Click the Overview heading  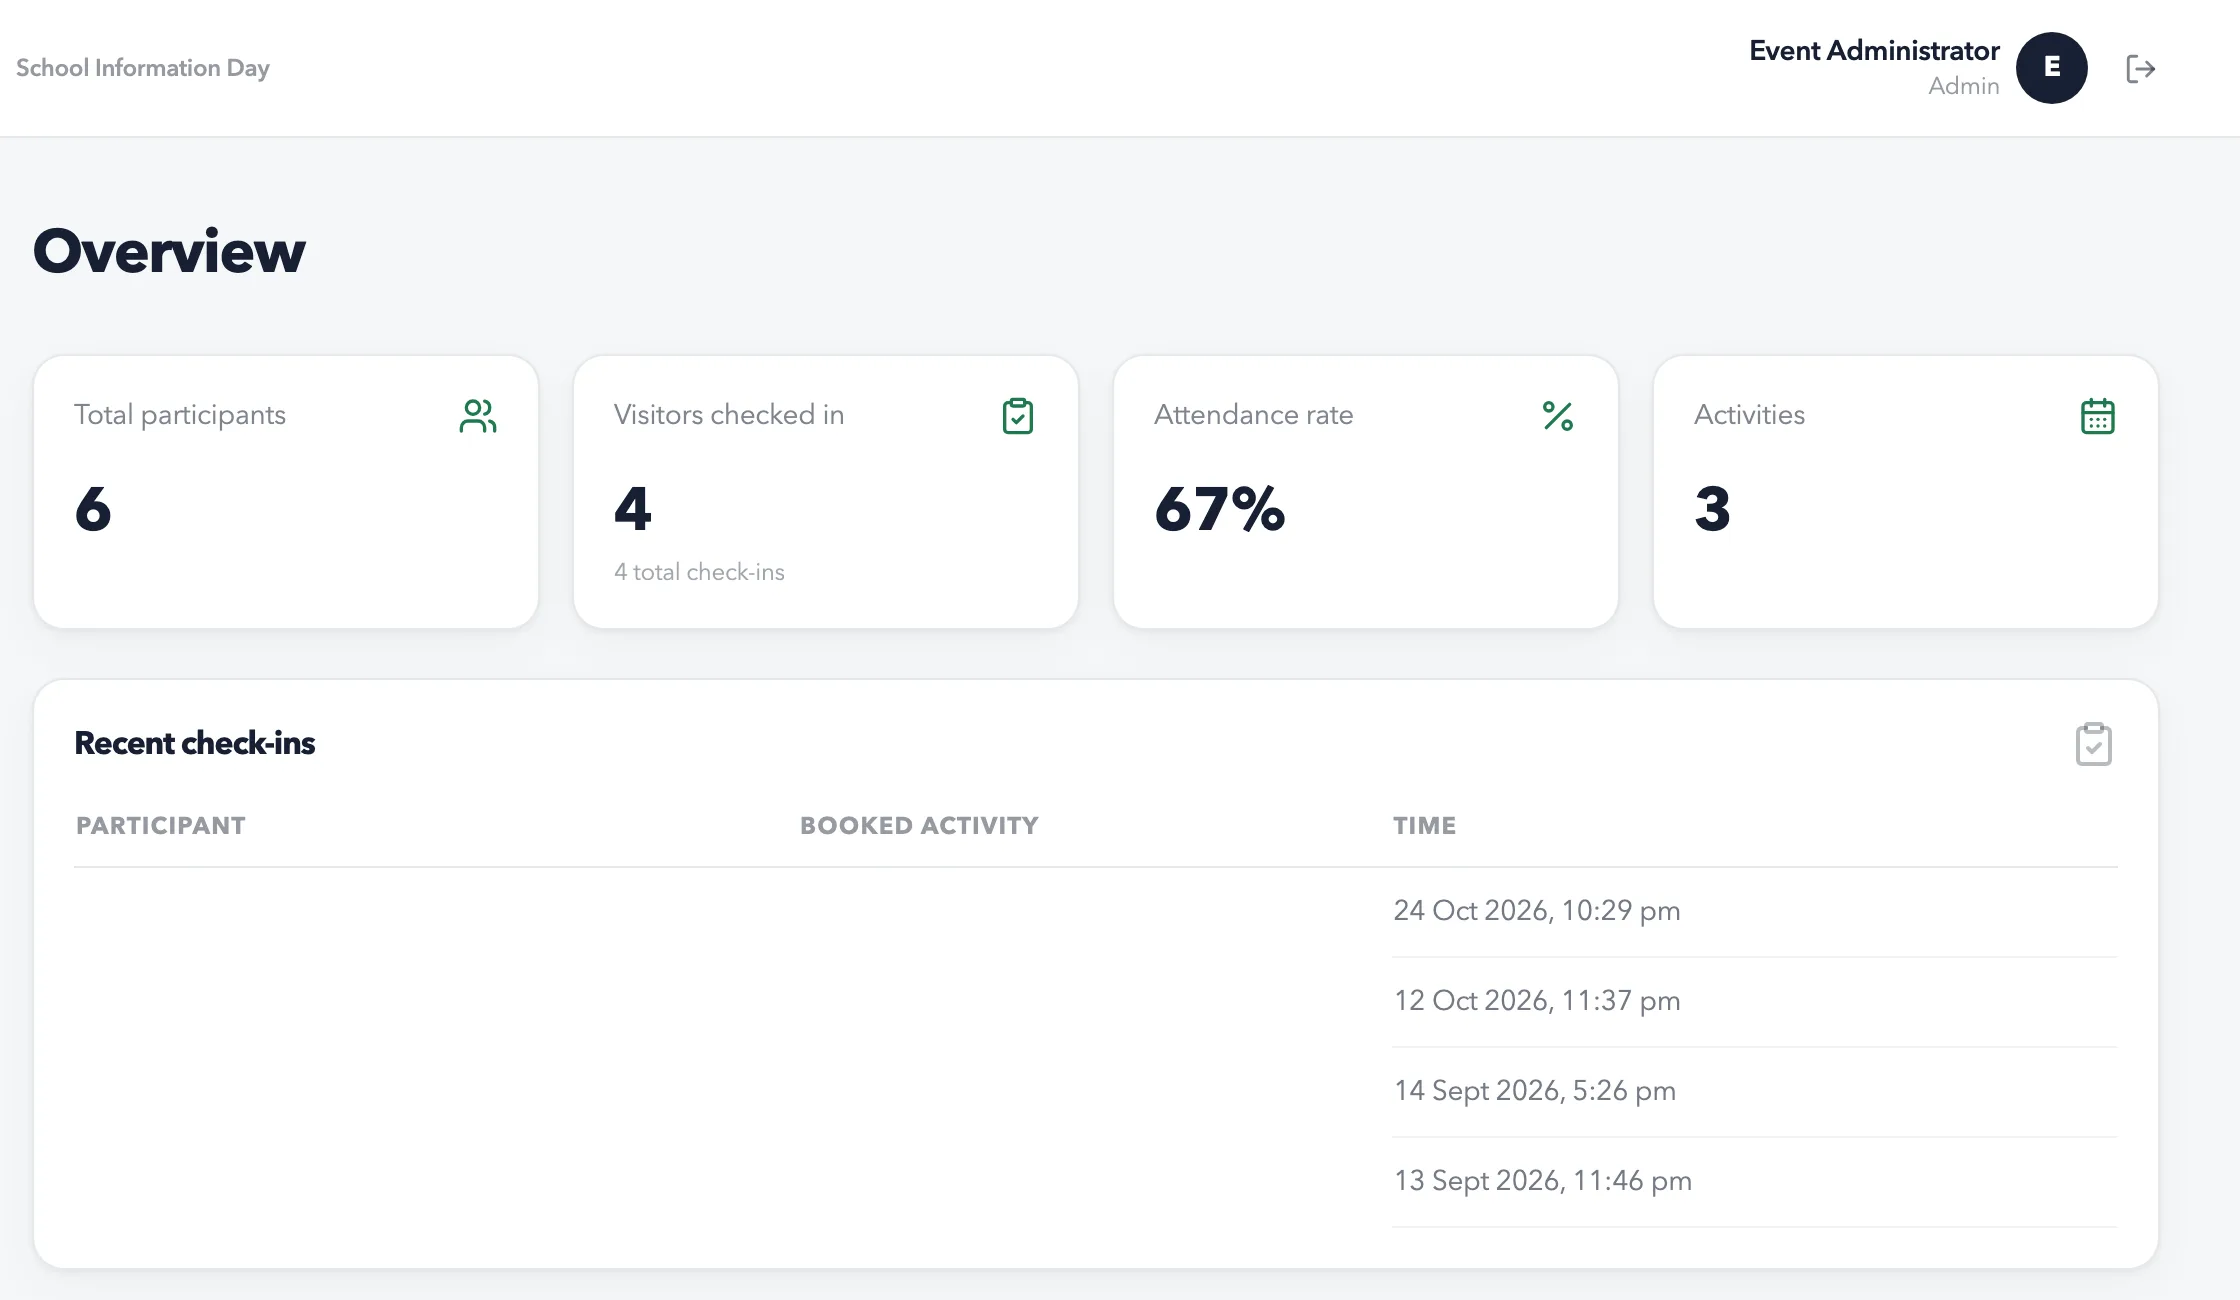(x=169, y=250)
